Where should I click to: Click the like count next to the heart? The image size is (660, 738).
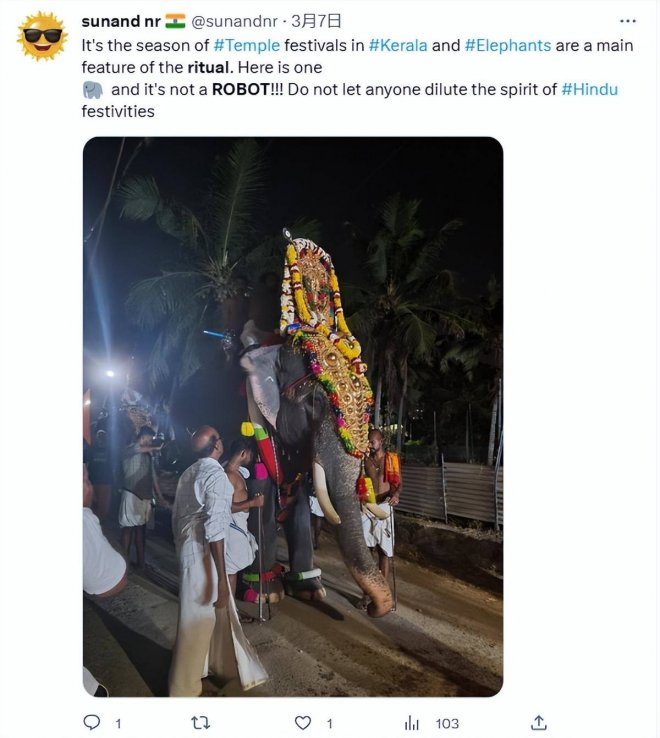point(329,723)
